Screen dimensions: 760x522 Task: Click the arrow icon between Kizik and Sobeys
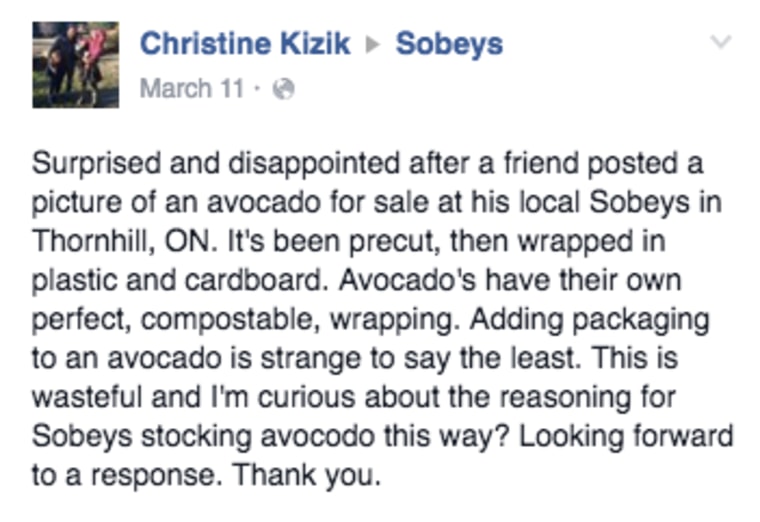tap(373, 45)
